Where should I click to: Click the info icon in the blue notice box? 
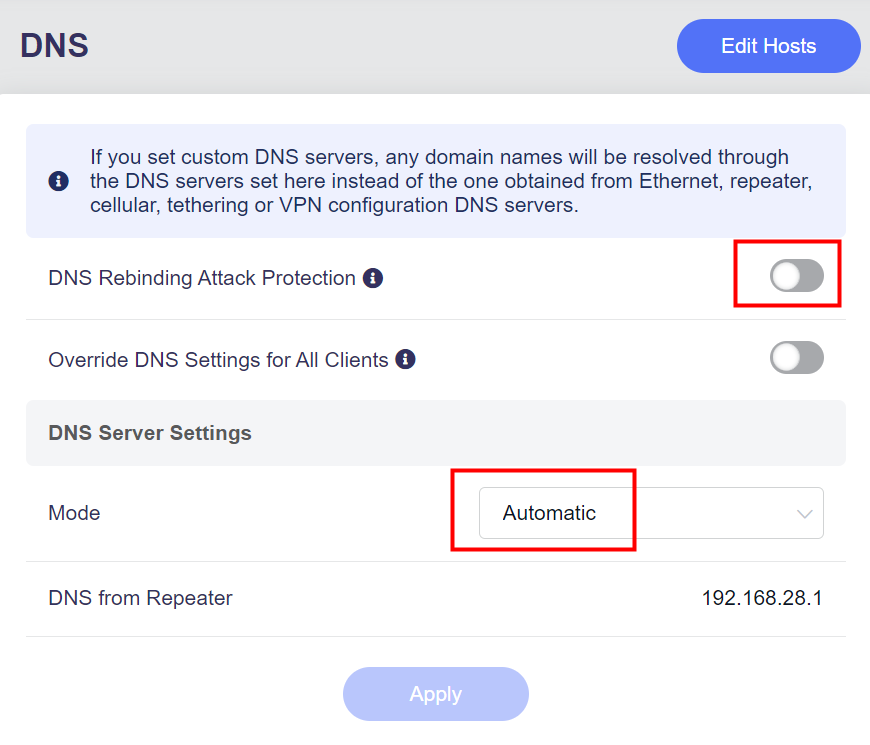click(59, 181)
